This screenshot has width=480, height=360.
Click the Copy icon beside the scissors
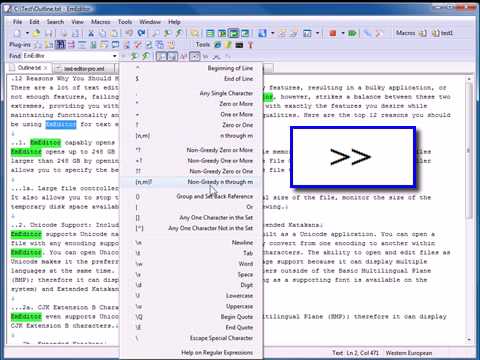[103, 33]
